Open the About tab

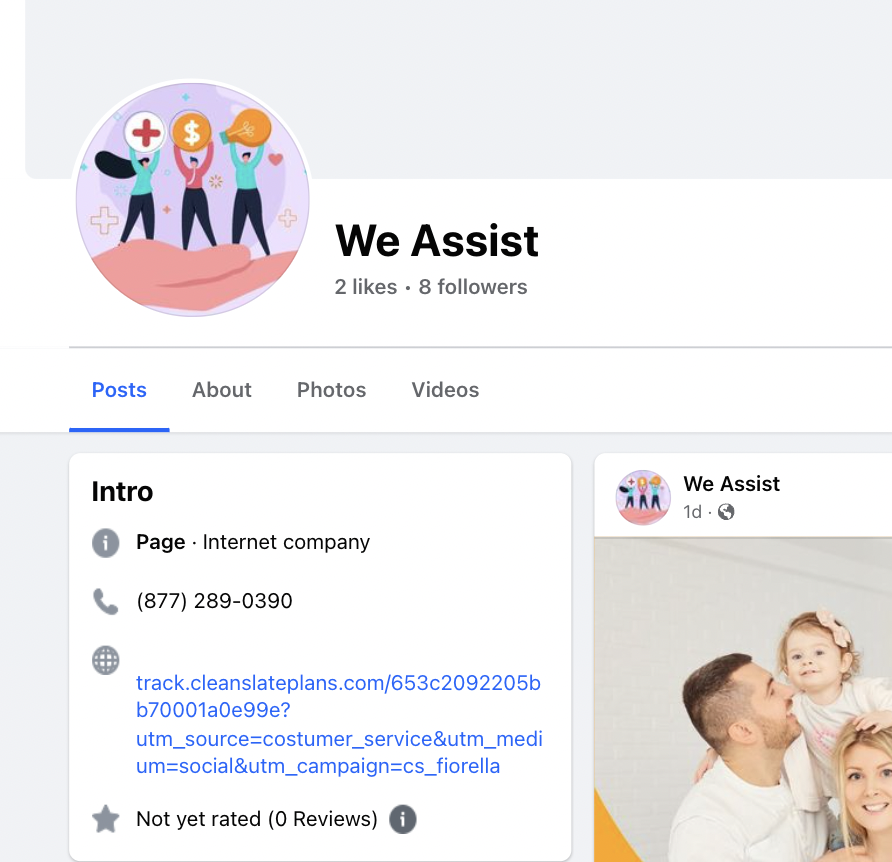click(x=221, y=390)
